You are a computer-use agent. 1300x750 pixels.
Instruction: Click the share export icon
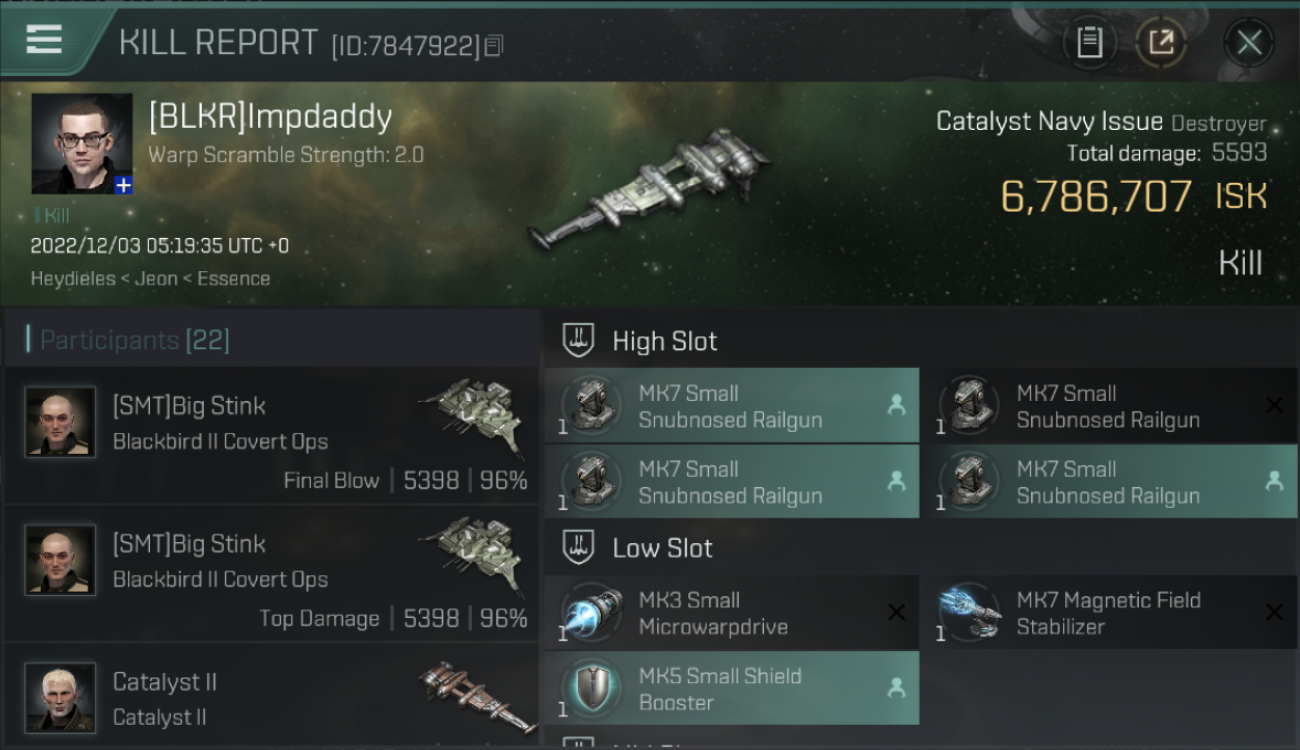tap(1161, 43)
